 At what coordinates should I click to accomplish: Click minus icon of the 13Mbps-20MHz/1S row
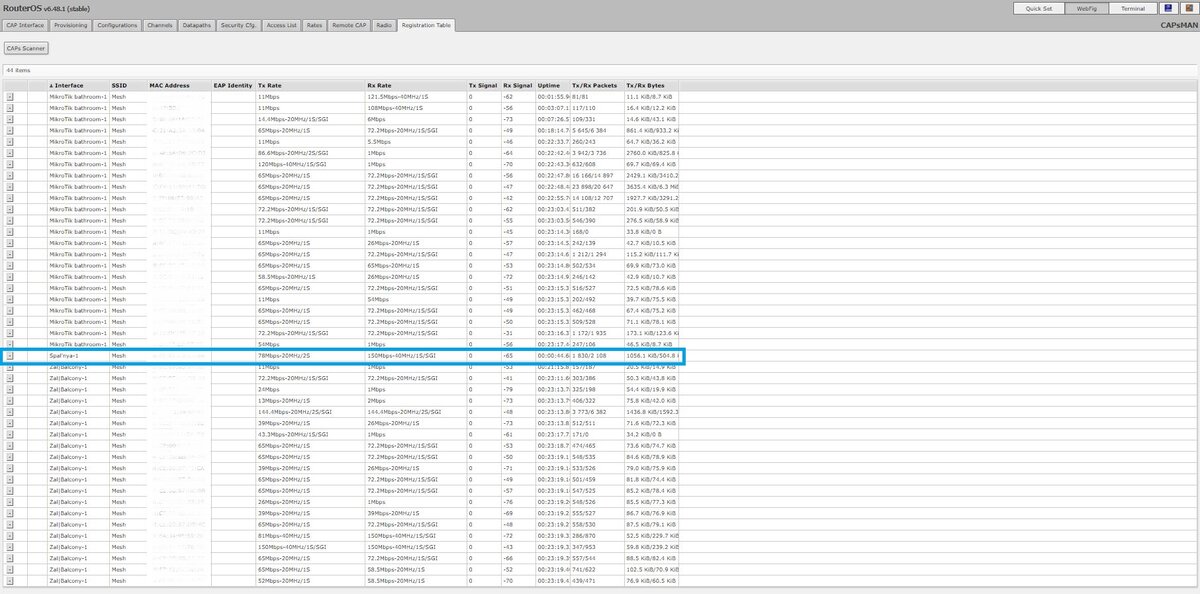tap(10, 400)
